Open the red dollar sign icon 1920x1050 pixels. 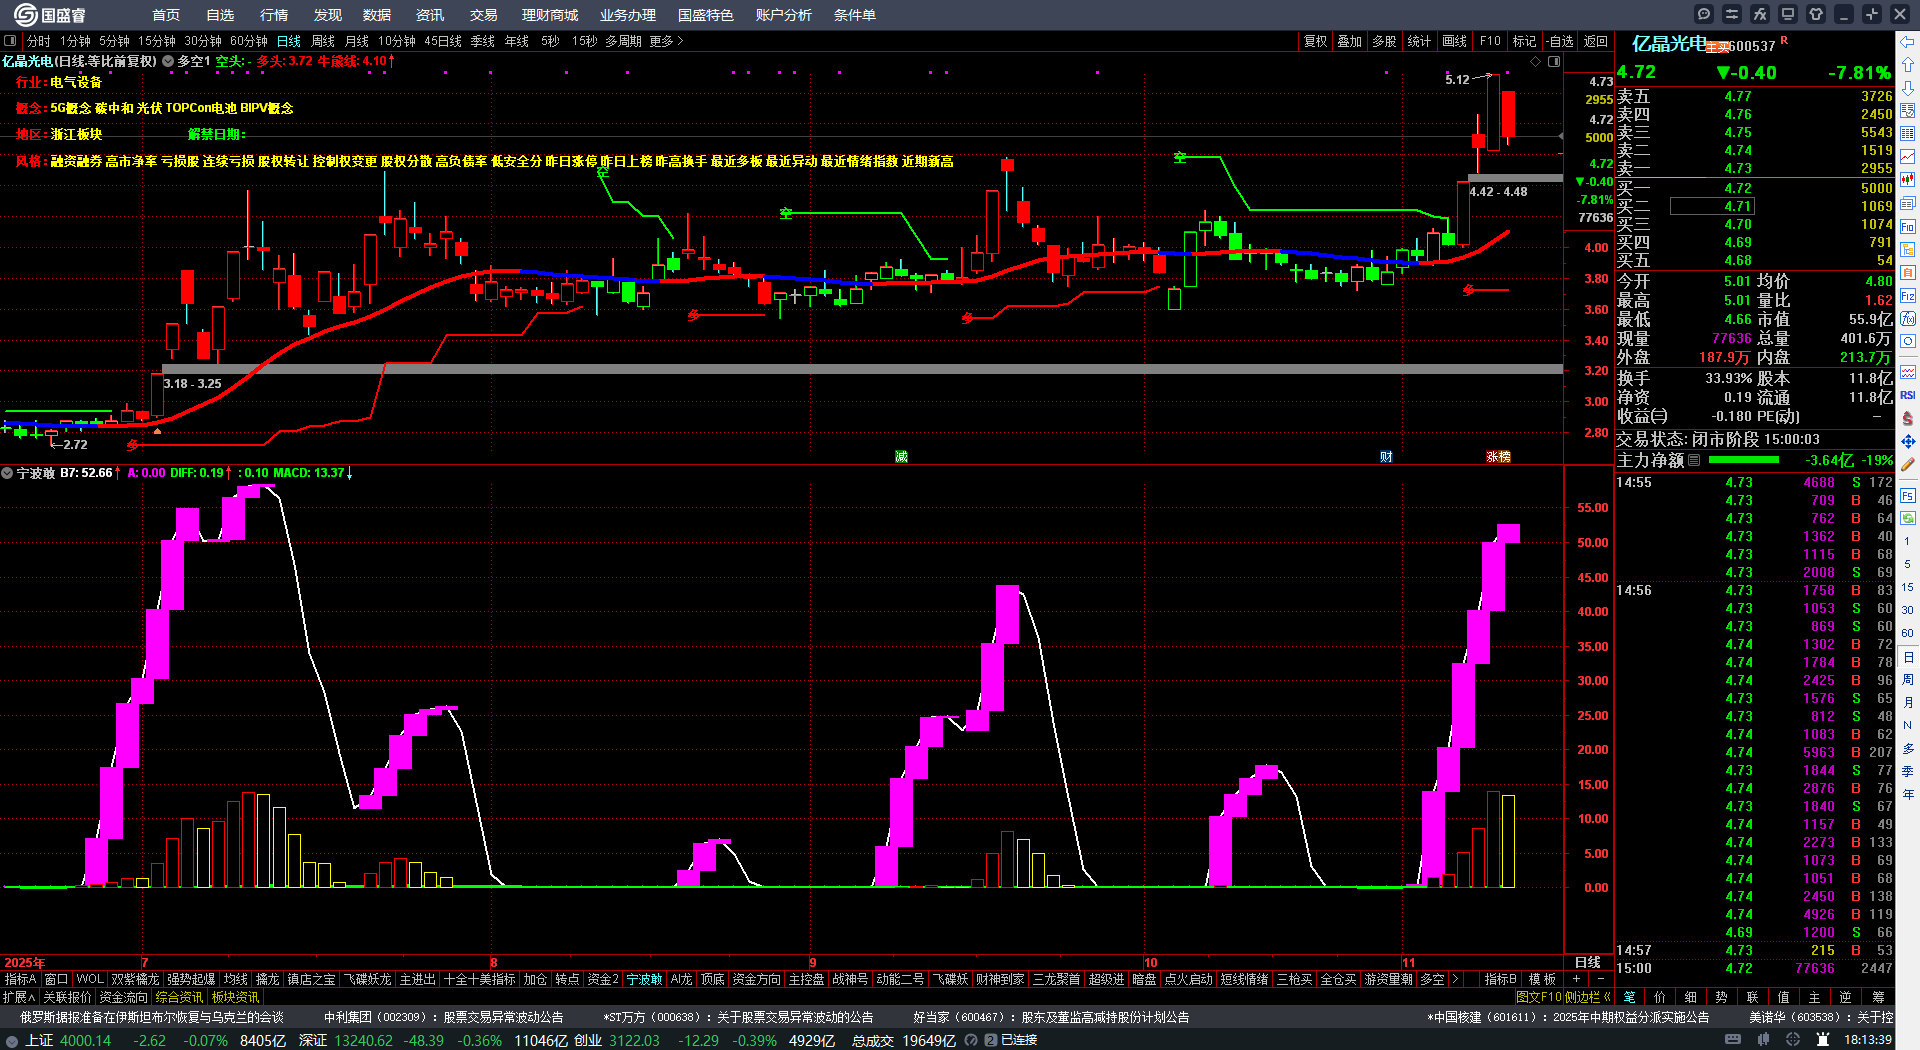[x=1908, y=418]
